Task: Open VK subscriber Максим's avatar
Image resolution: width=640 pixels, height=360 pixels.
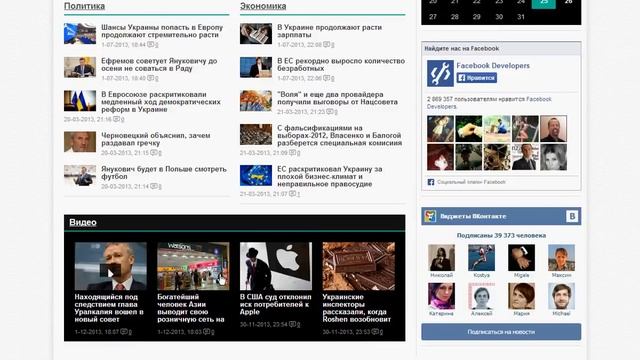Action: [561, 258]
